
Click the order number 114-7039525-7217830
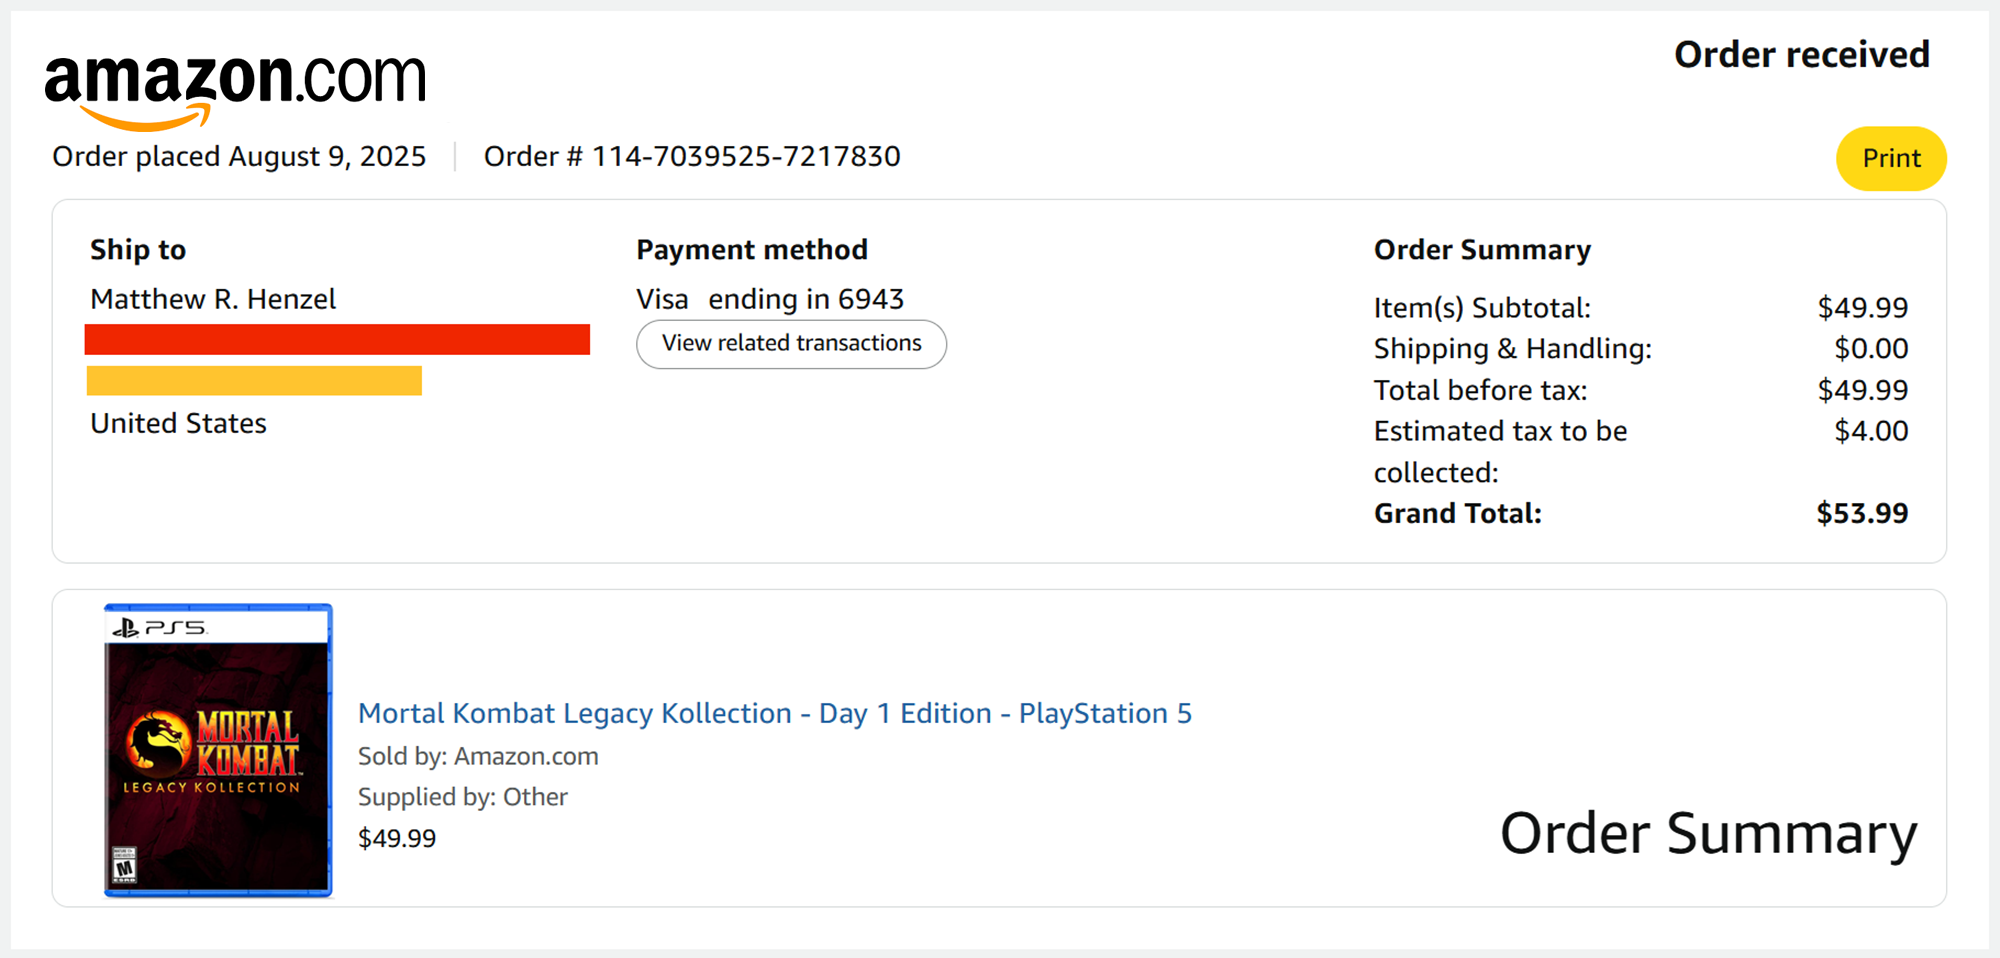(x=746, y=157)
